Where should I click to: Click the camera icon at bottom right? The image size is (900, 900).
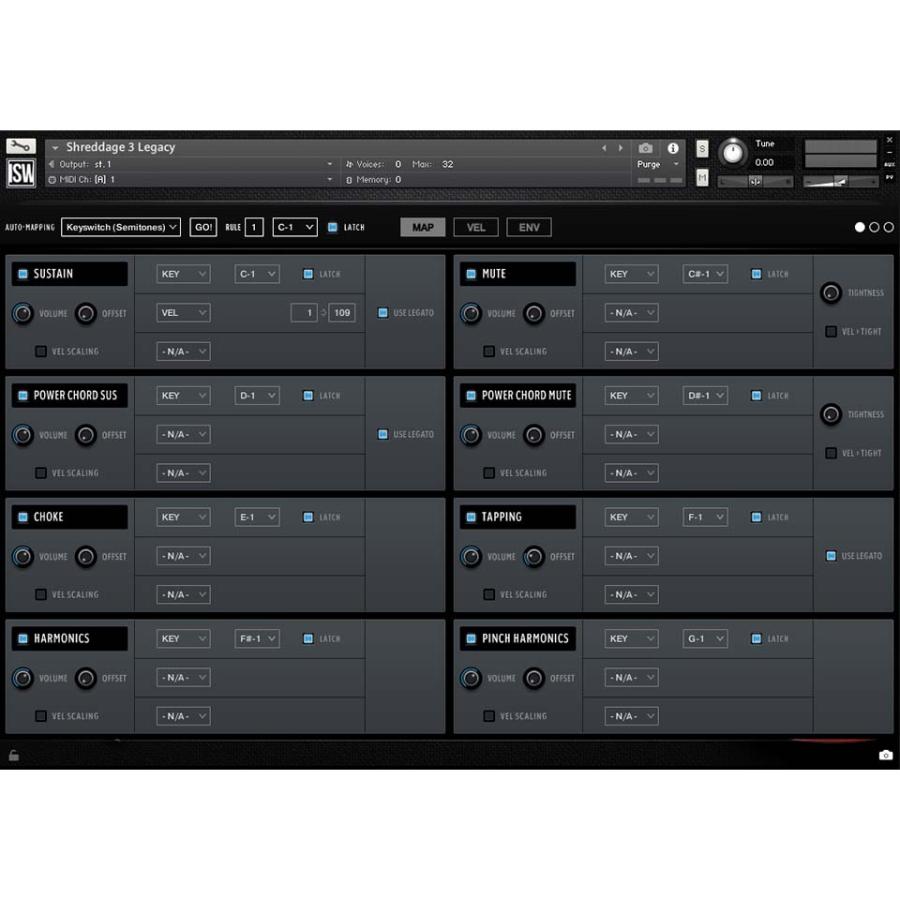[x=886, y=755]
